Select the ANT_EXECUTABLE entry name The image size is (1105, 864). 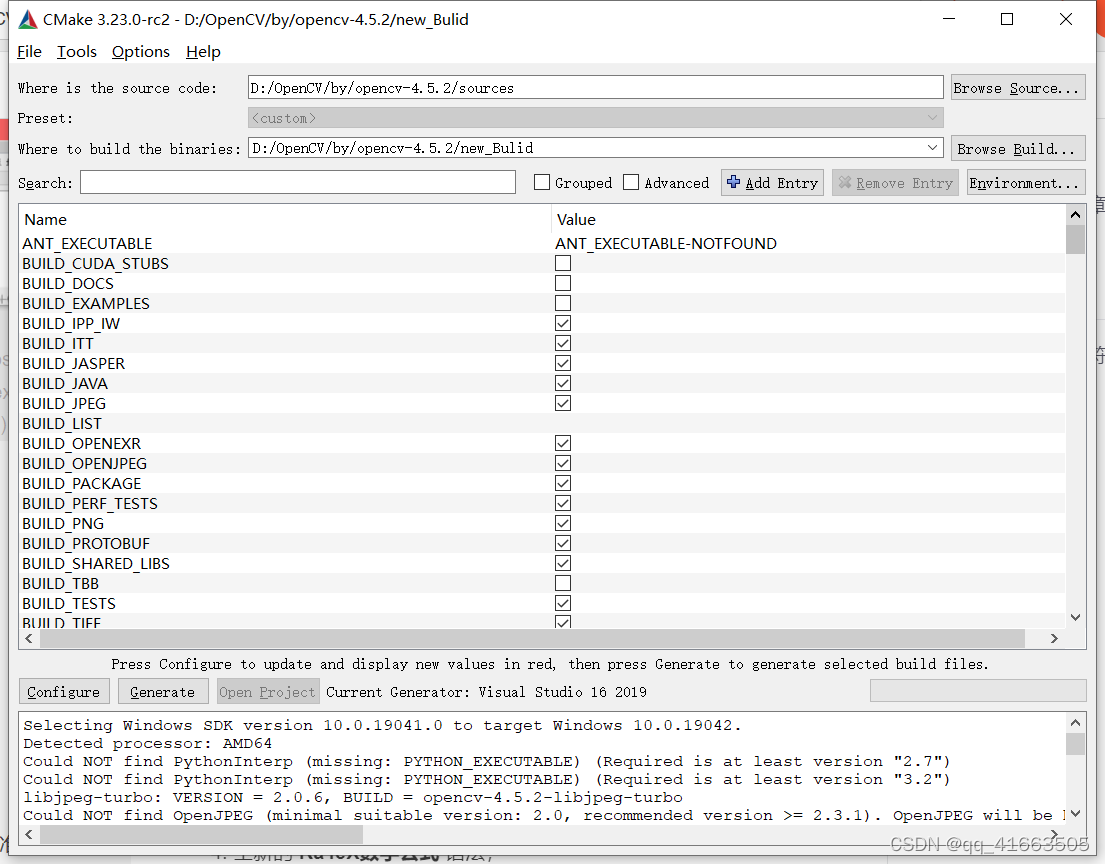87,244
